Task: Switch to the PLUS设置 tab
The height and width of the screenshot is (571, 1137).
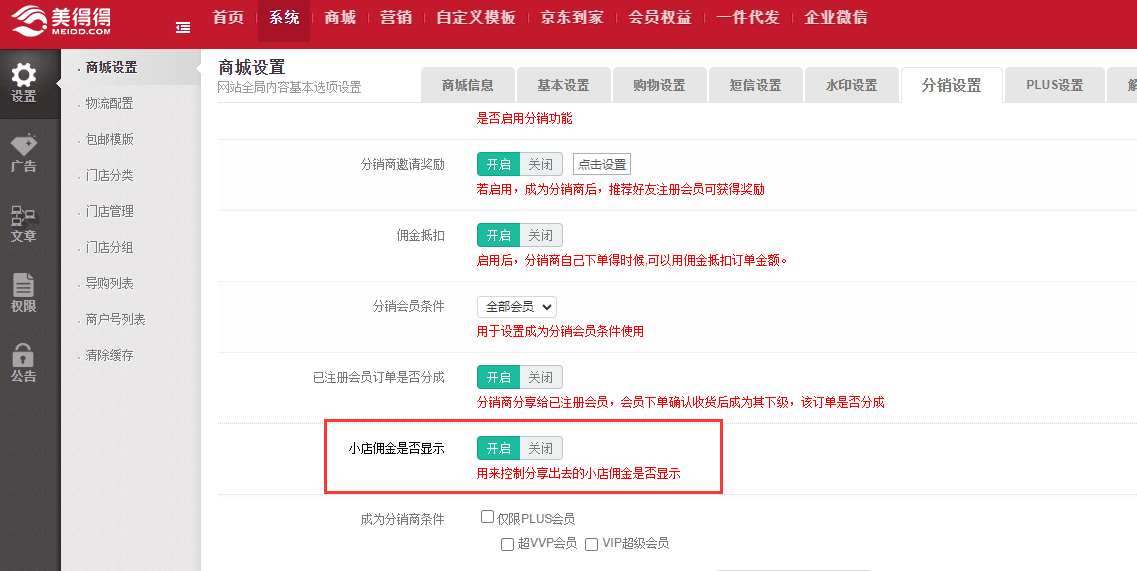Action: tap(1054, 85)
